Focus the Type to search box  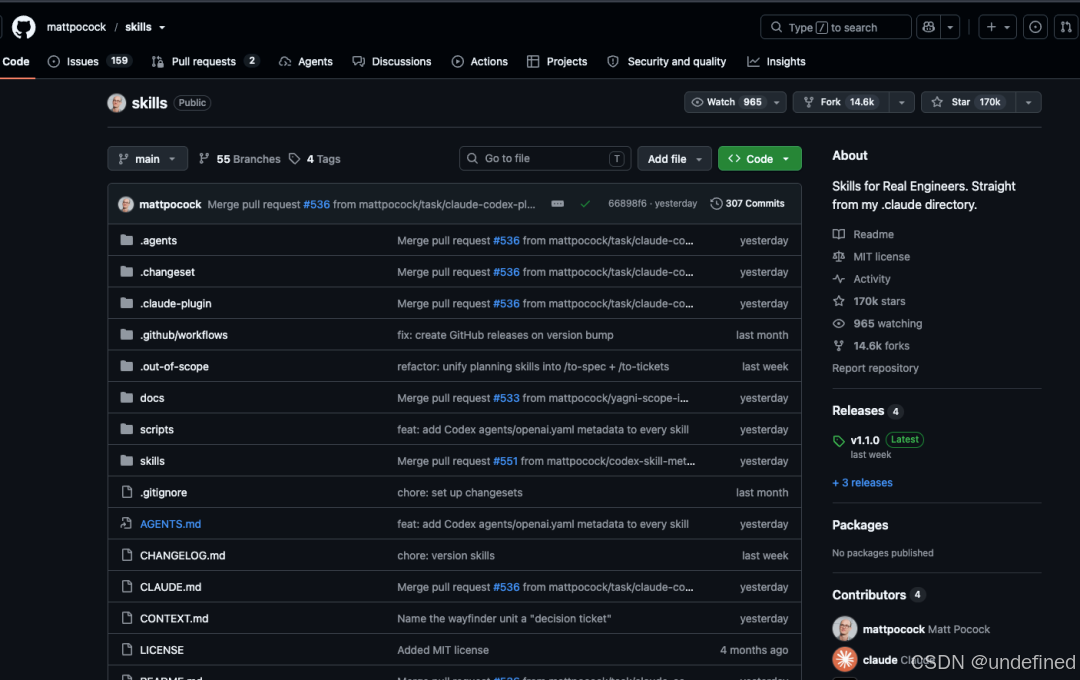(835, 27)
